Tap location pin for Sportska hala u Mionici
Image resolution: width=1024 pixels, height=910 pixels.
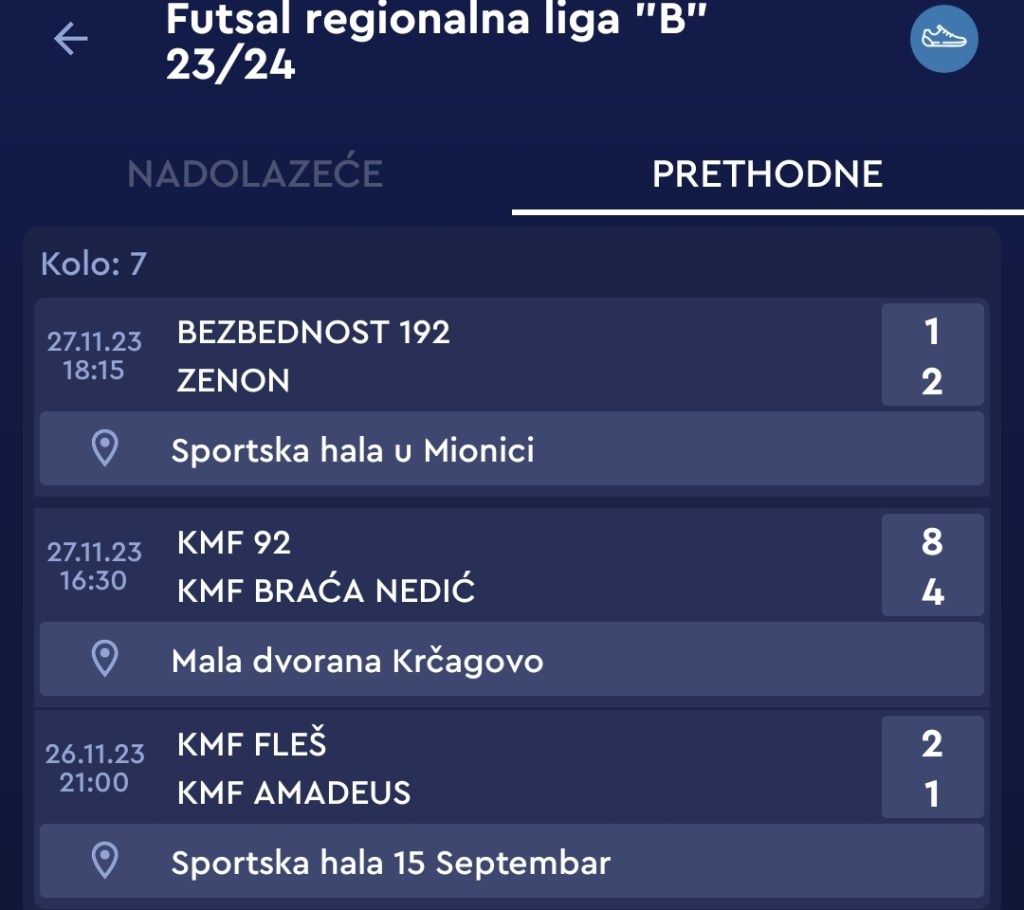[105, 449]
